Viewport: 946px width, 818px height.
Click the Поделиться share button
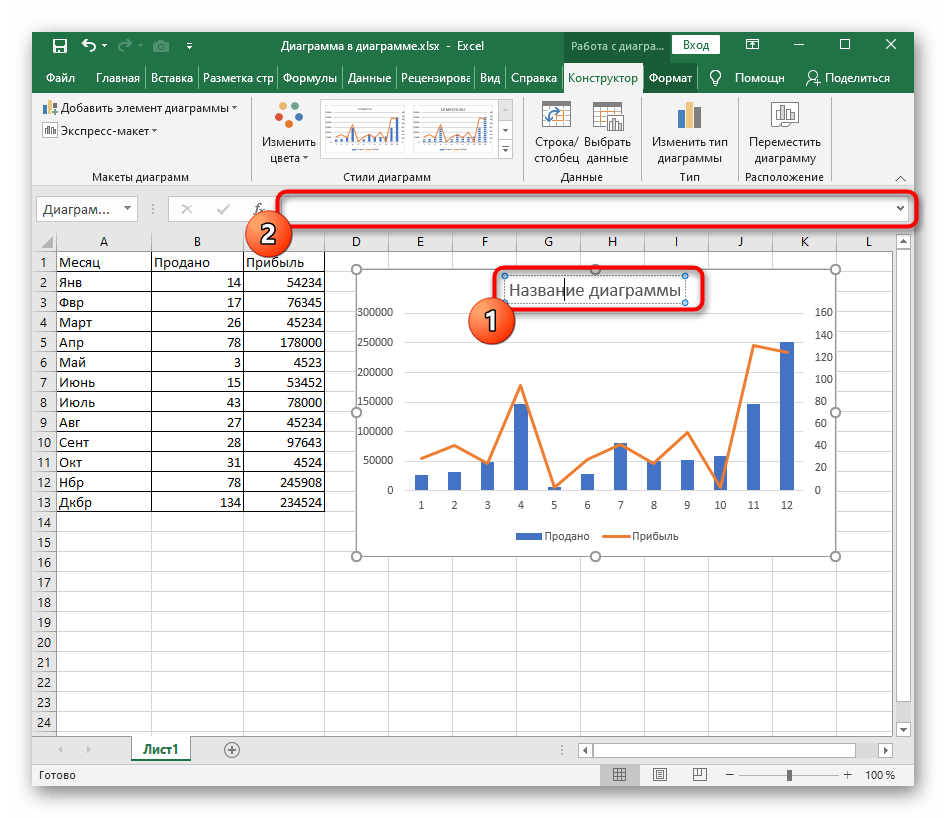(848, 78)
